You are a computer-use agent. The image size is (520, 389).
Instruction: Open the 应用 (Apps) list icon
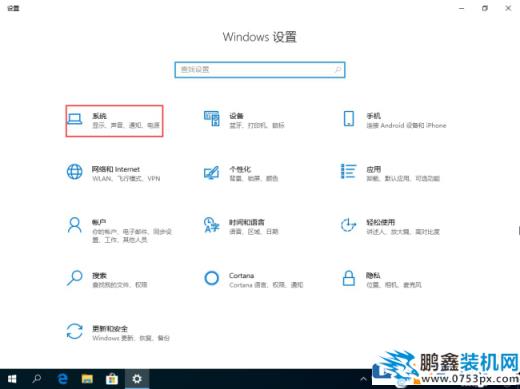[x=349, y=171]
